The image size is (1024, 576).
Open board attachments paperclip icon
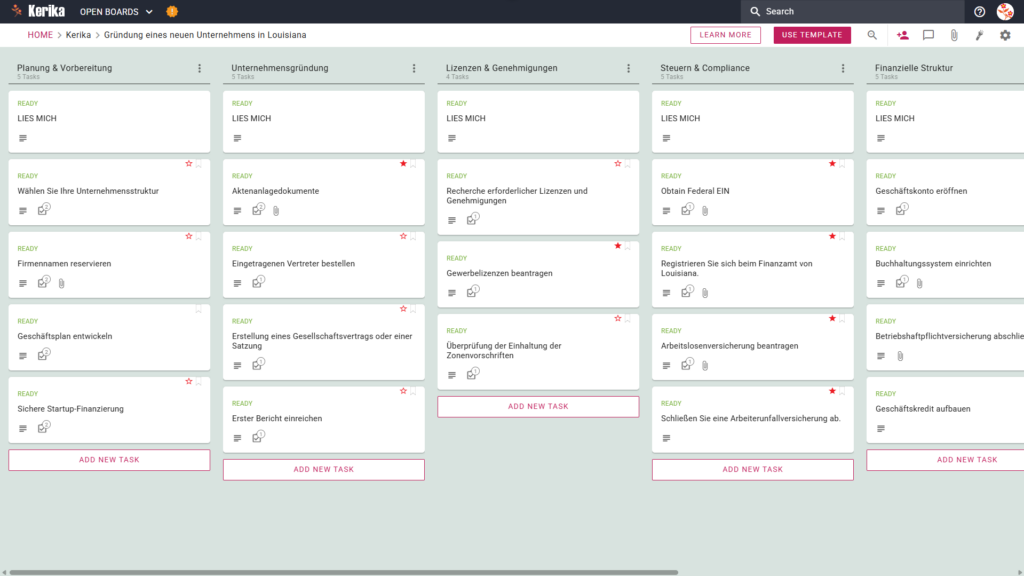954,35
